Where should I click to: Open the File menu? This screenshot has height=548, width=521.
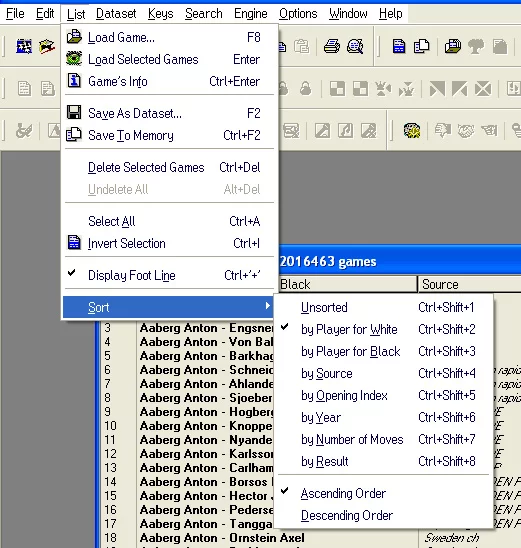[x=15, y=14]
